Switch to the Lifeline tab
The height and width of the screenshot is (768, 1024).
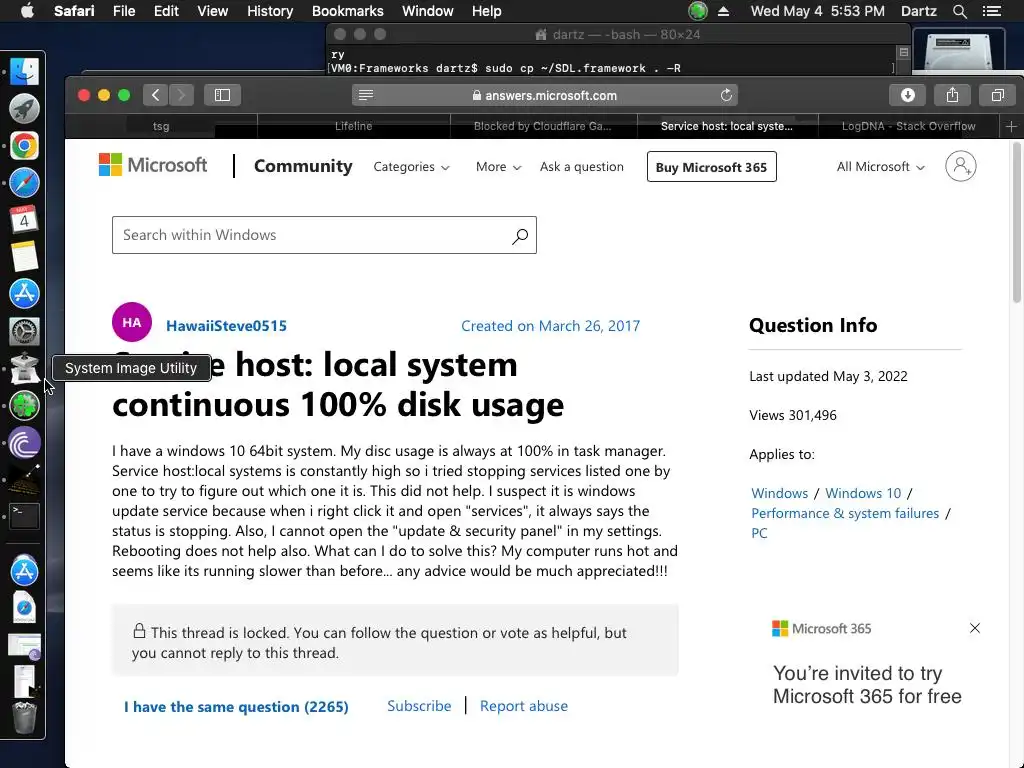353,126
